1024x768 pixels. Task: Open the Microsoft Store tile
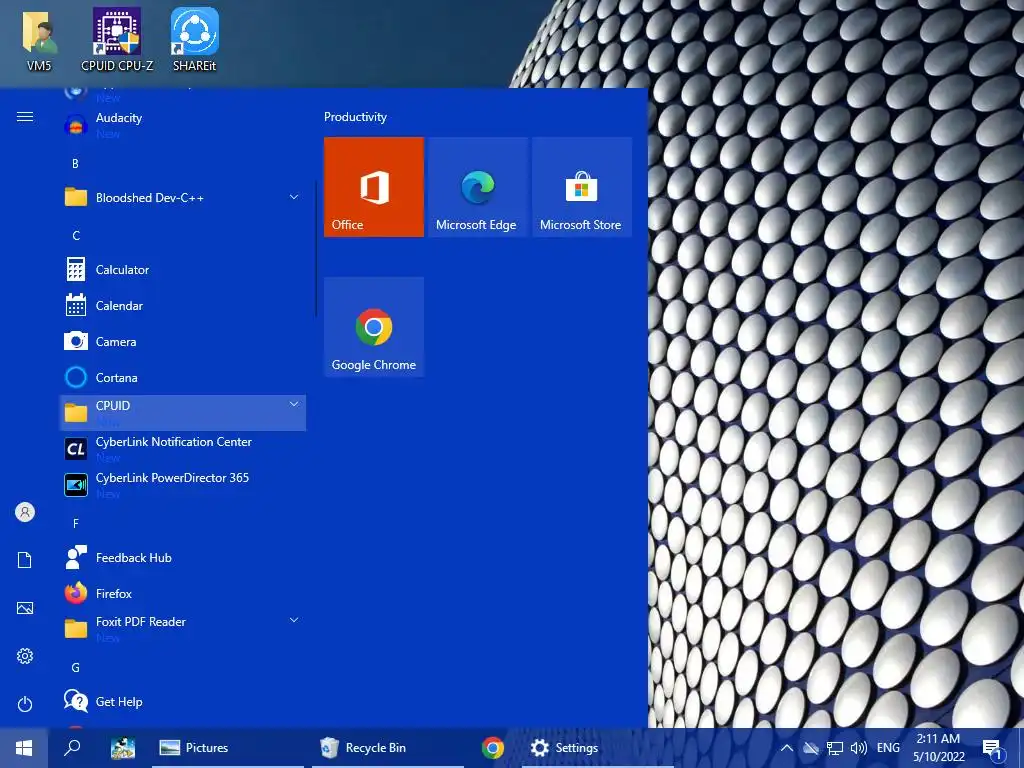582,187
